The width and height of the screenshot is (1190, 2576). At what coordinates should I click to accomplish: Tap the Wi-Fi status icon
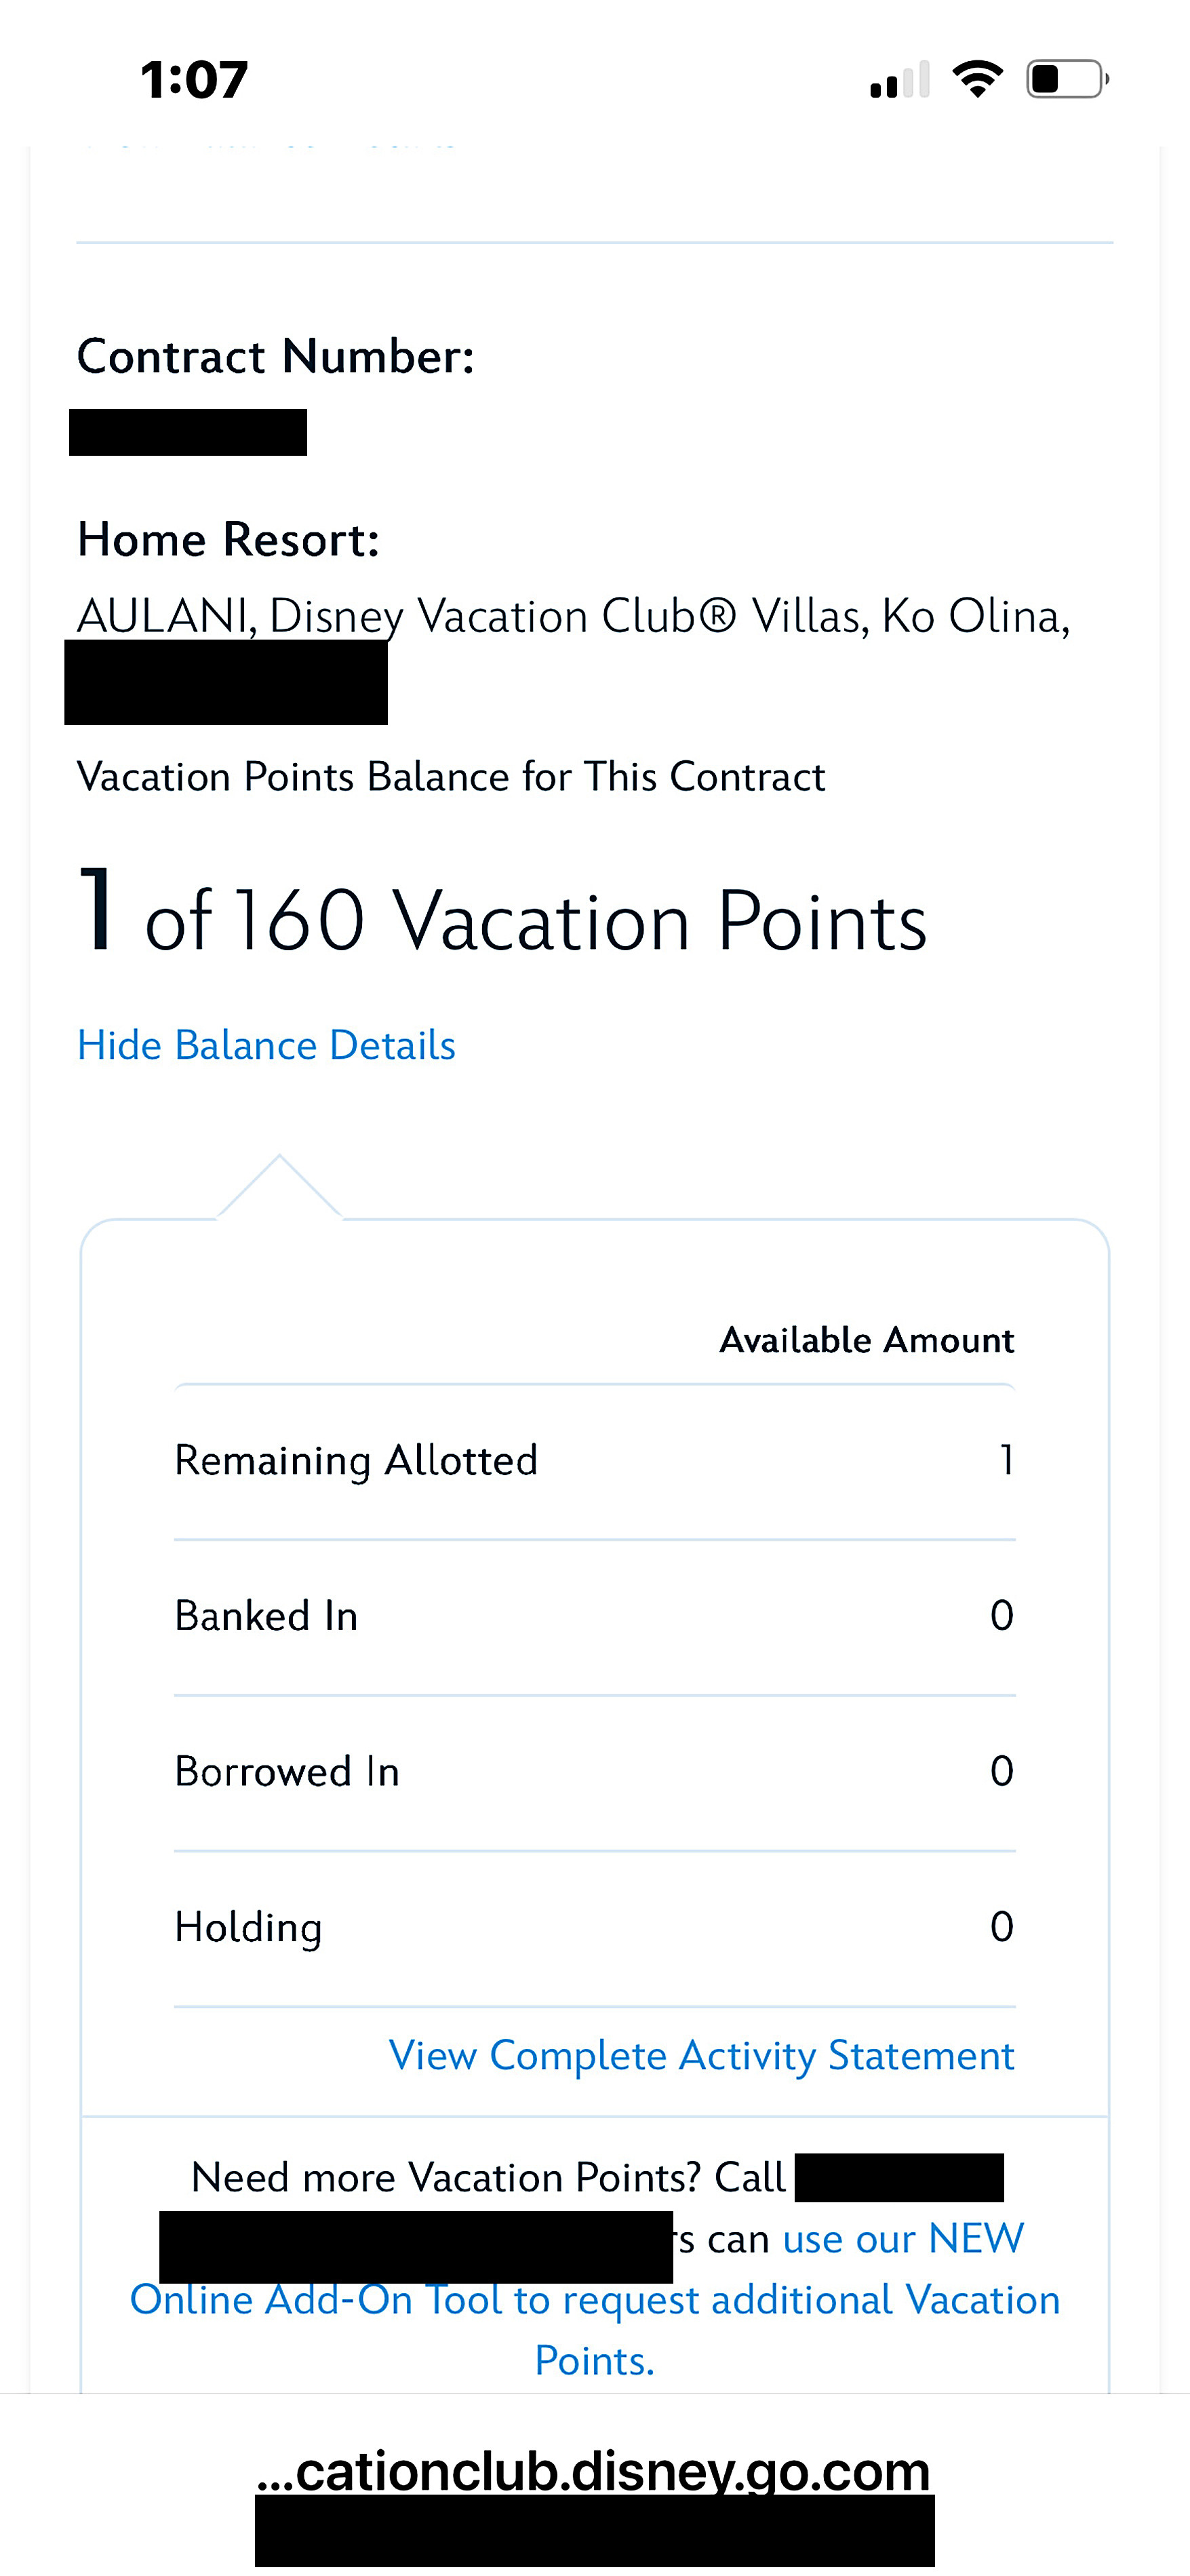pyautogui.click(x=977, y=79)
